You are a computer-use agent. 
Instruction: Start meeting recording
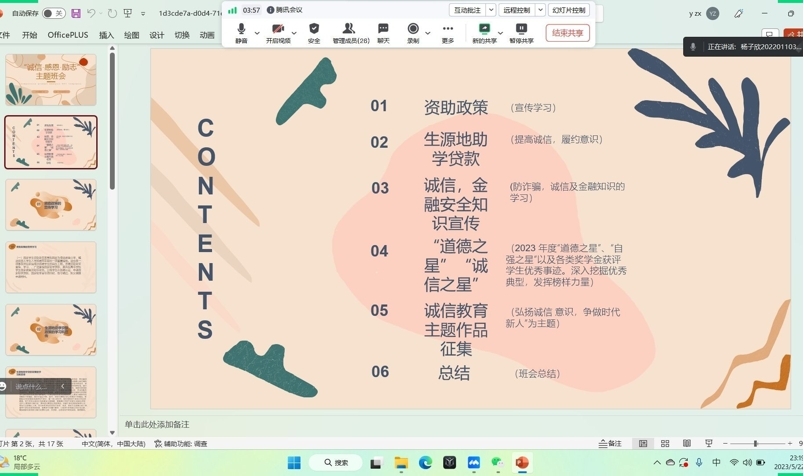pos(413,32)
